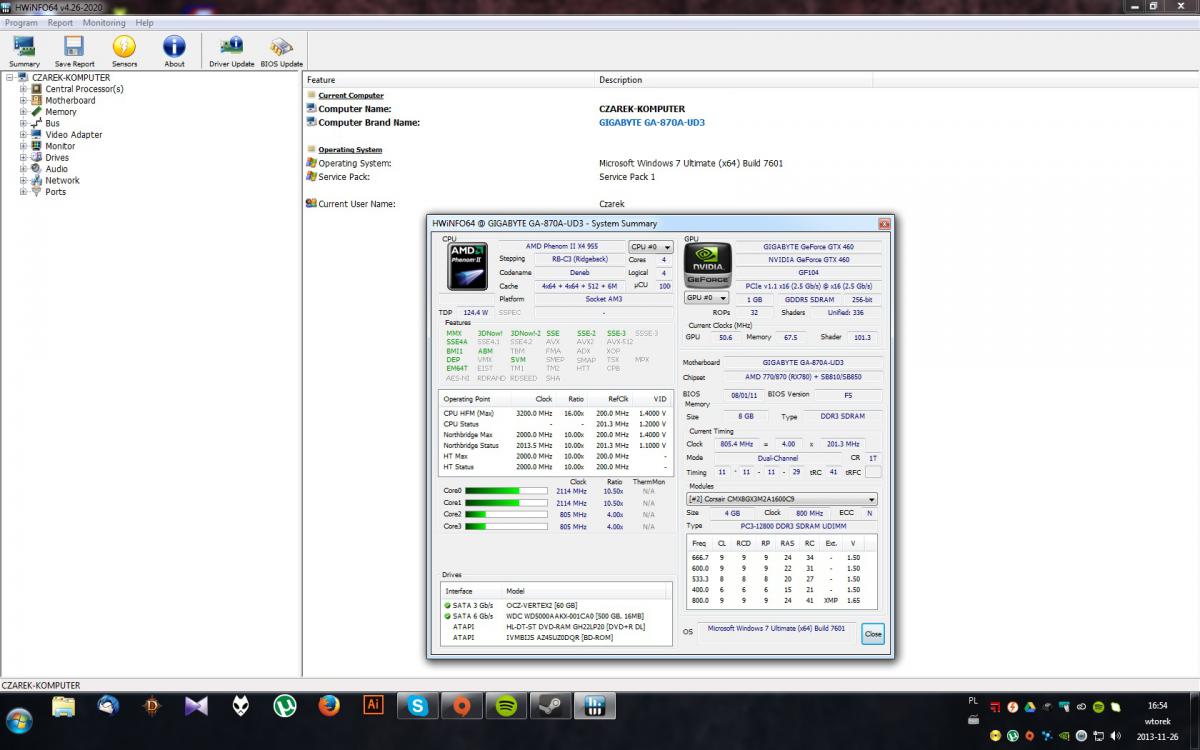Click the AMD Phenom II logo
This screenshot has width=1200, height=750.
tap(467, 267)
